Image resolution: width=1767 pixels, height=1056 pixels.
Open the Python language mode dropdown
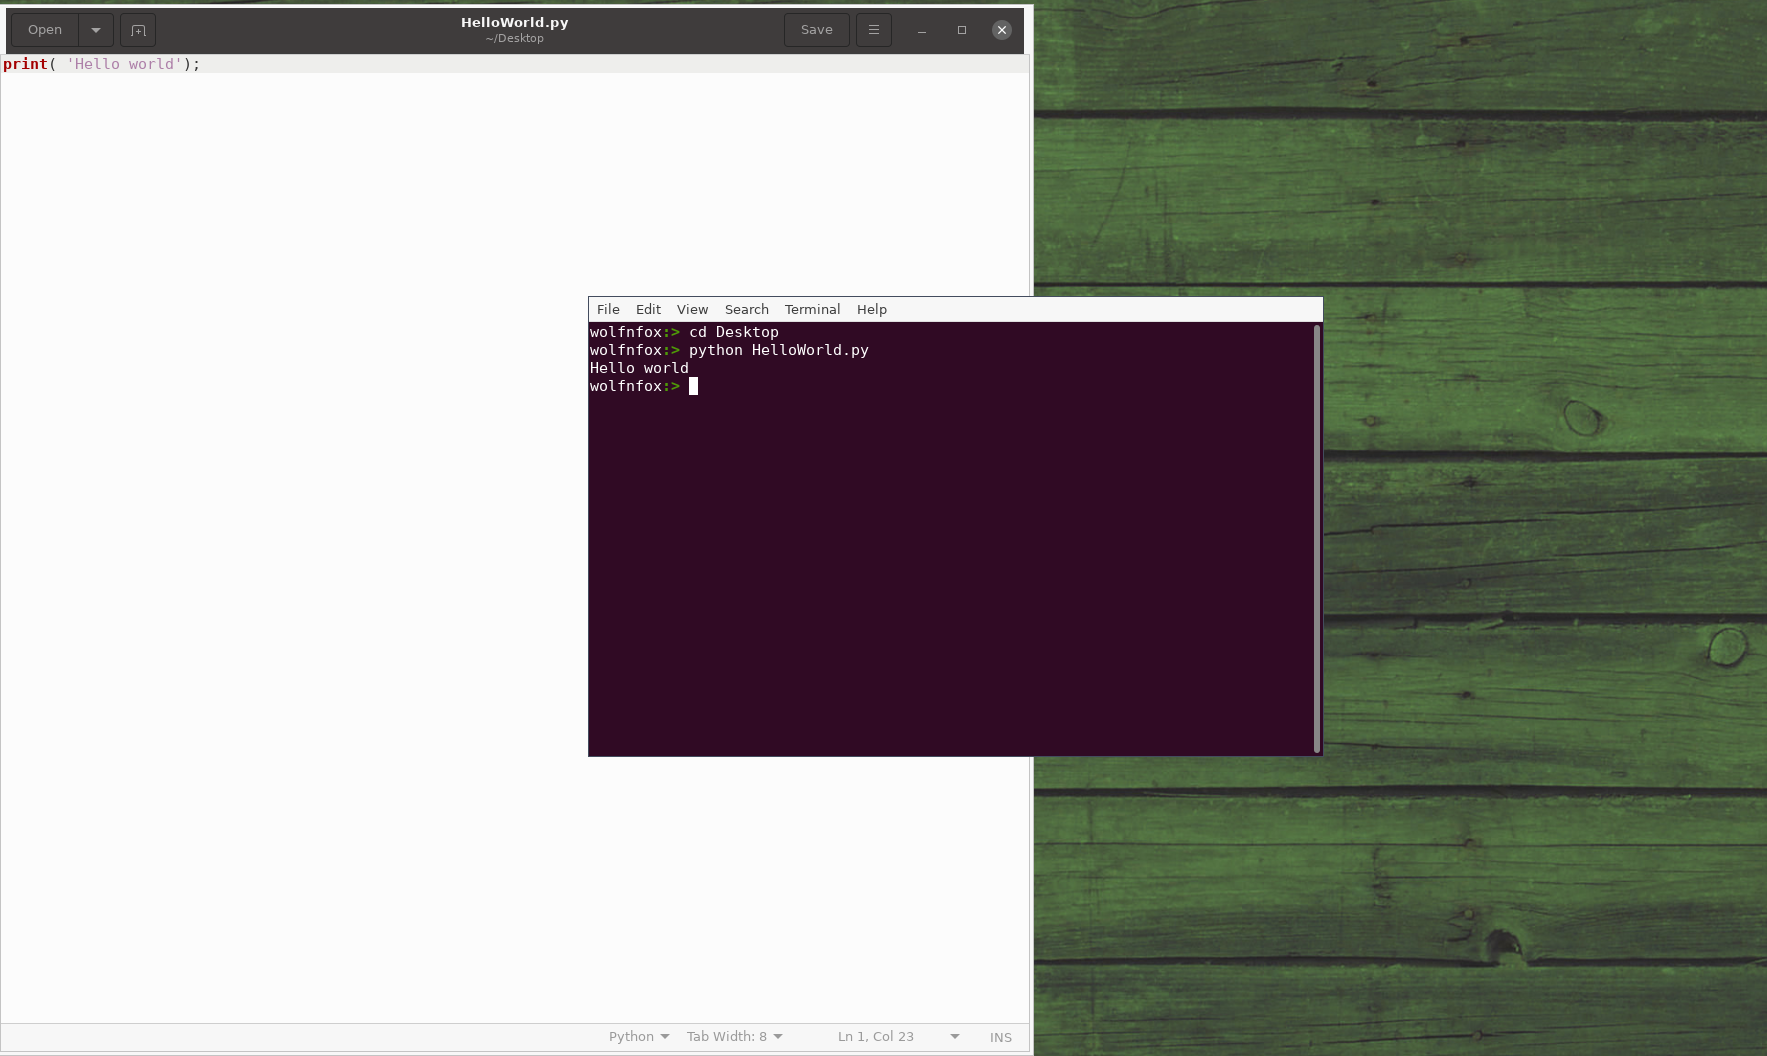pos(637,1036)
